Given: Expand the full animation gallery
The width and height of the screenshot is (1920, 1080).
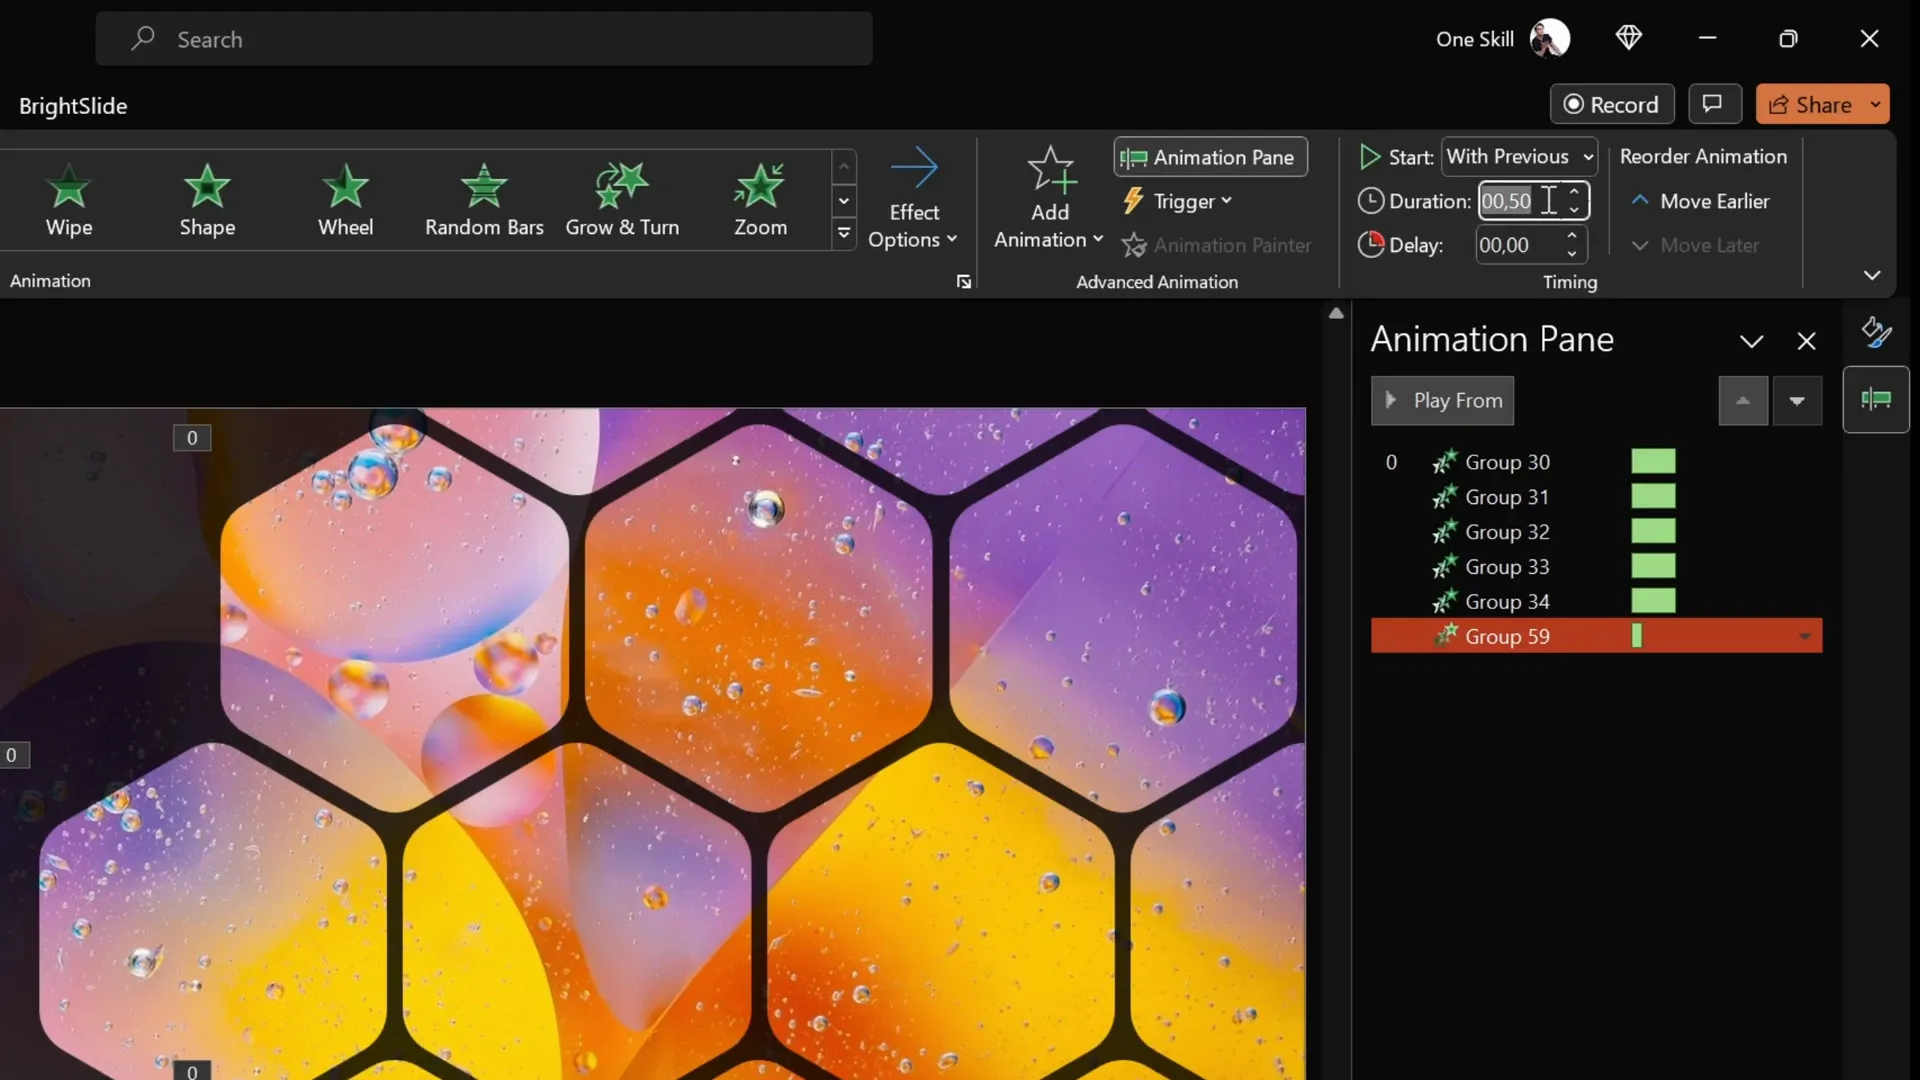Looking at the screenshot, I should pos(844,234).
